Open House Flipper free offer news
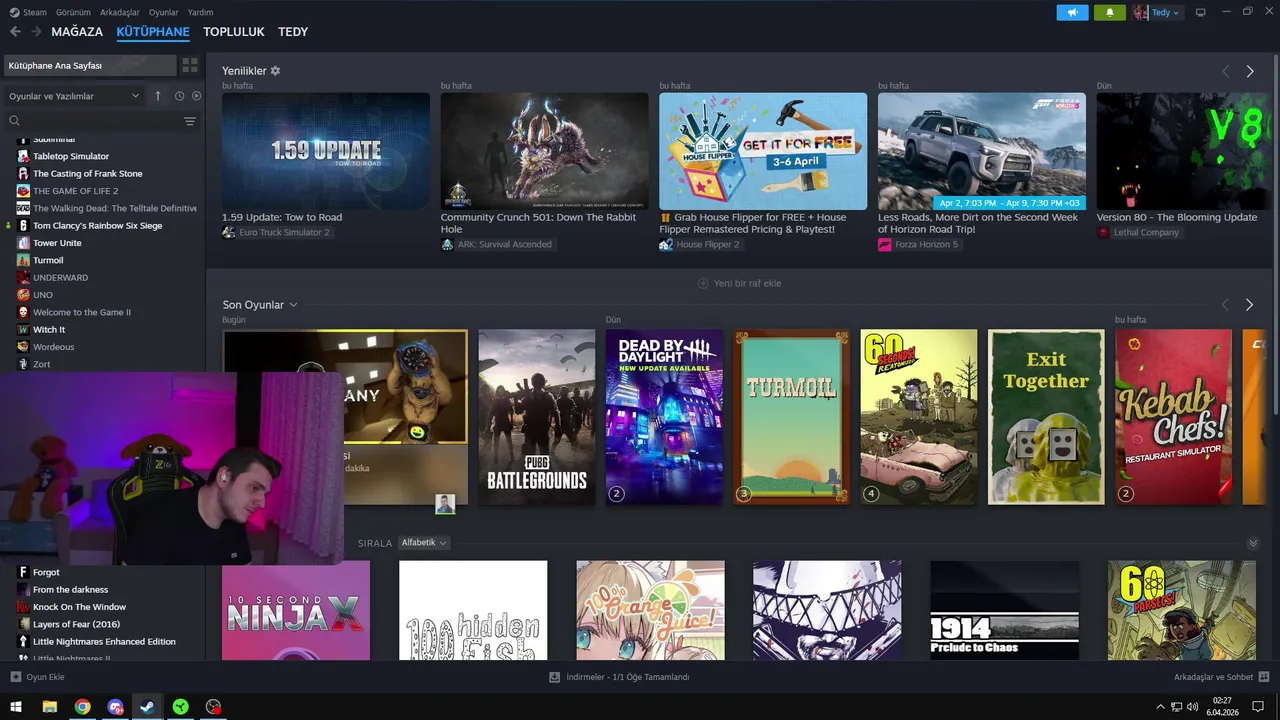This screenshot has width=1280, height=720. tap(763, 151)
